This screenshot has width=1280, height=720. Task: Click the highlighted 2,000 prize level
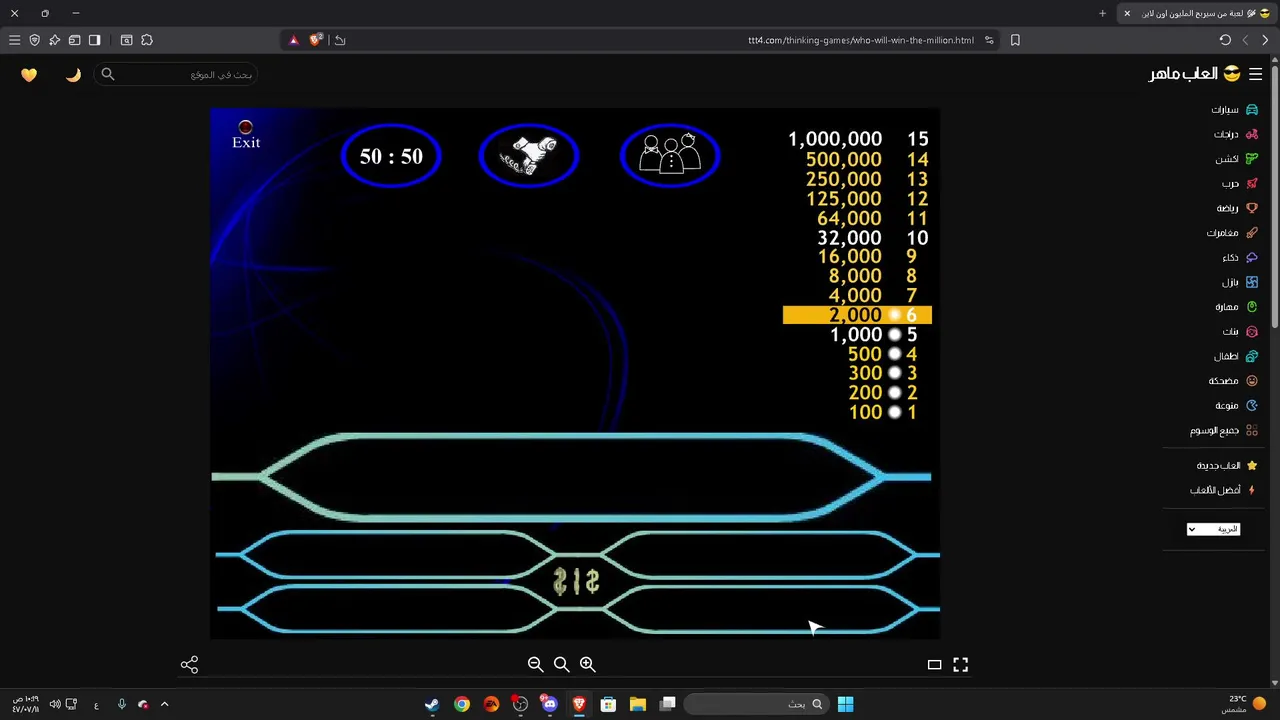point(857,315)
